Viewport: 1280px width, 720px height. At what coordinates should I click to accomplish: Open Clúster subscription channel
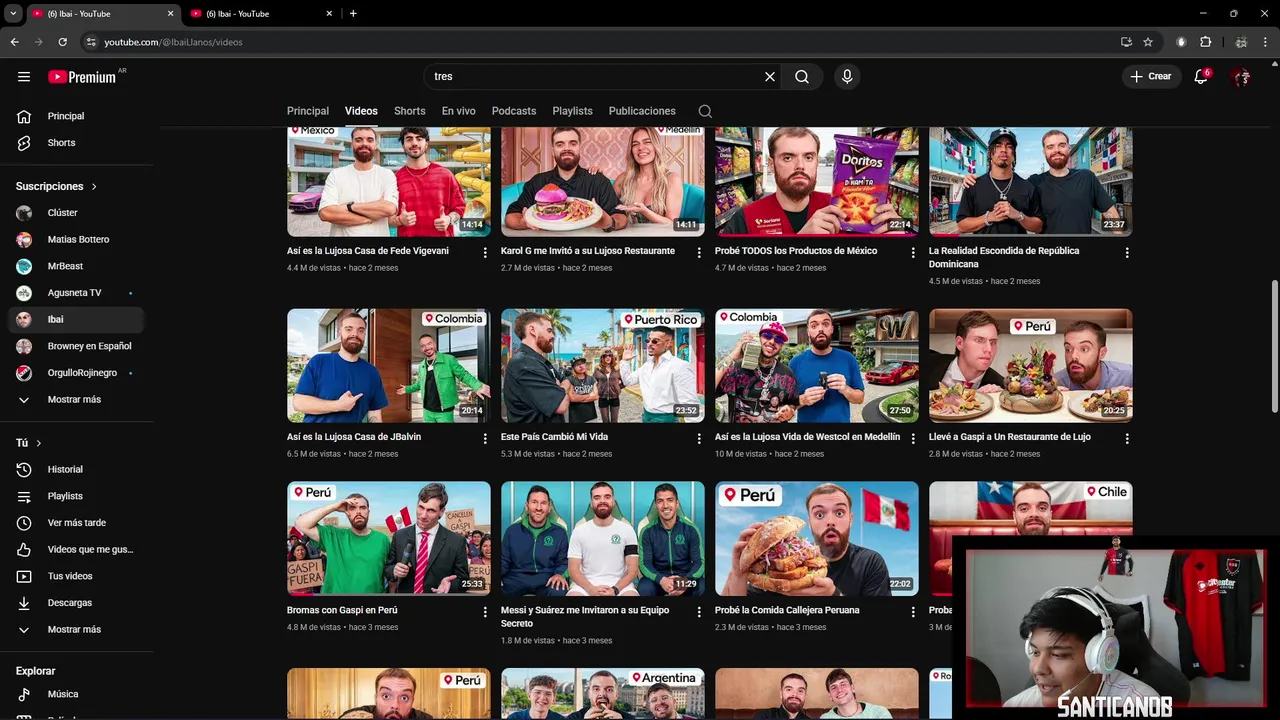tap(77, 213)
